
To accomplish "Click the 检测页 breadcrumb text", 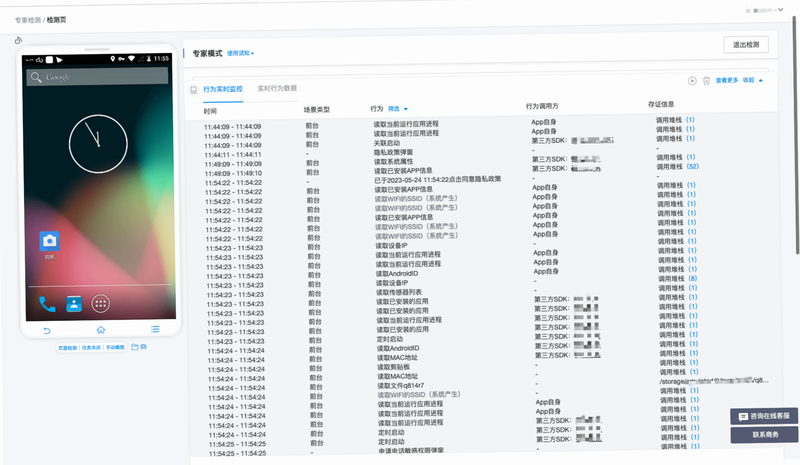I will [x=56, y=20].
